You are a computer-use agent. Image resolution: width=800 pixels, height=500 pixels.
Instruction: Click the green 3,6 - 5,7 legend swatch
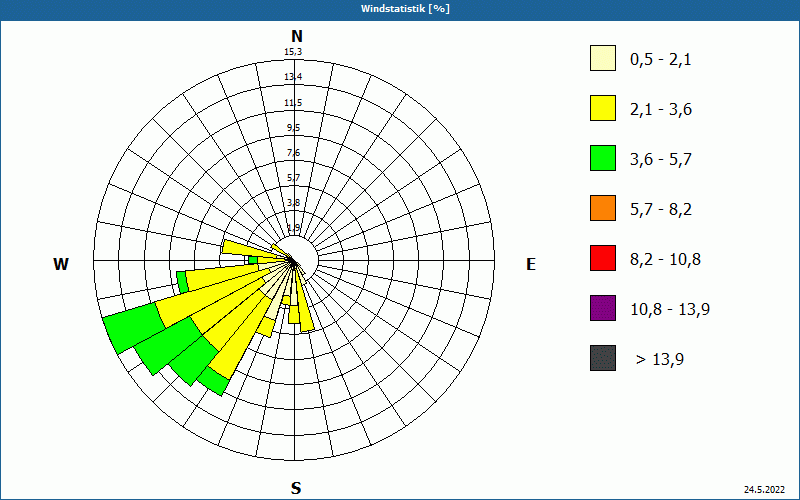[x=603, y=158]
